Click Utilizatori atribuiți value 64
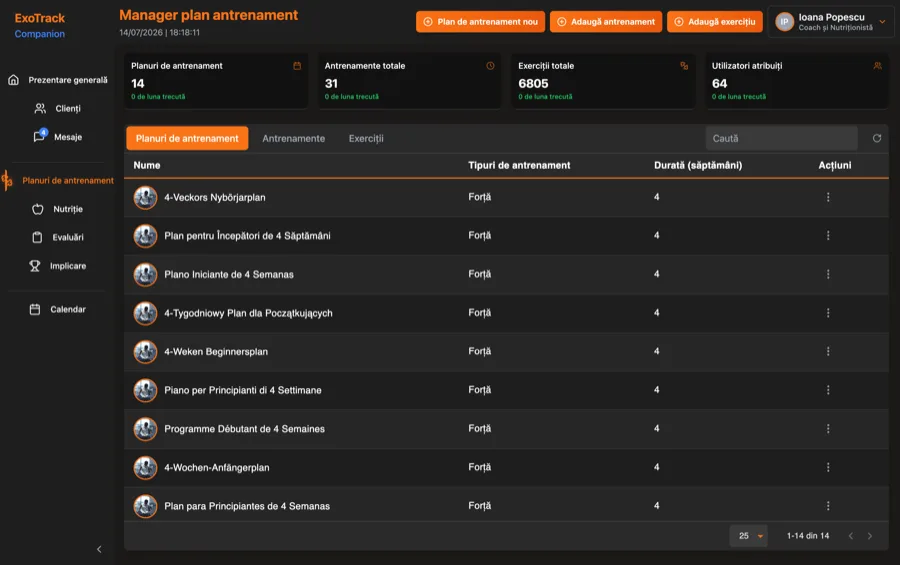Viewport: 900px width, 565px height. [x=719, y=84]
